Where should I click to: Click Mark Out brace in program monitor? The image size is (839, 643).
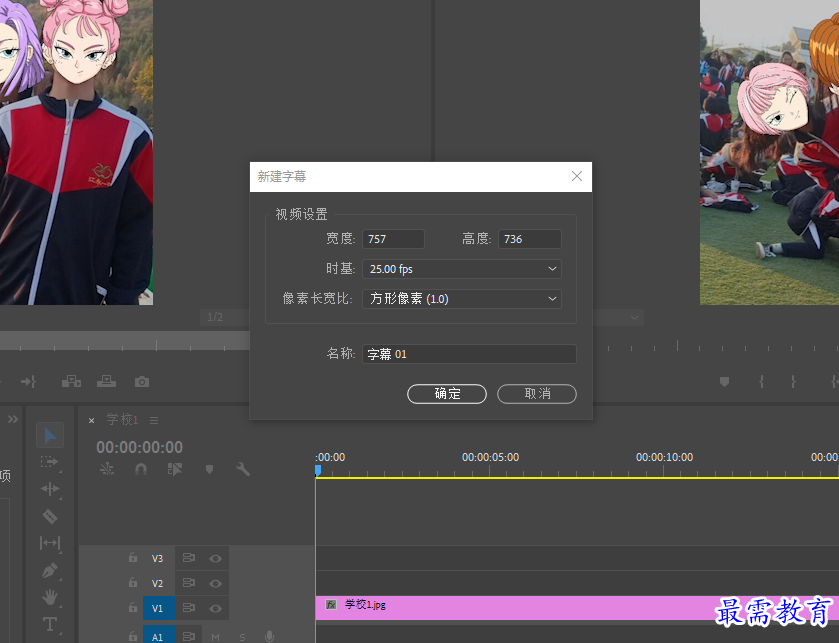pyautogui.click(x=794, y=381)
